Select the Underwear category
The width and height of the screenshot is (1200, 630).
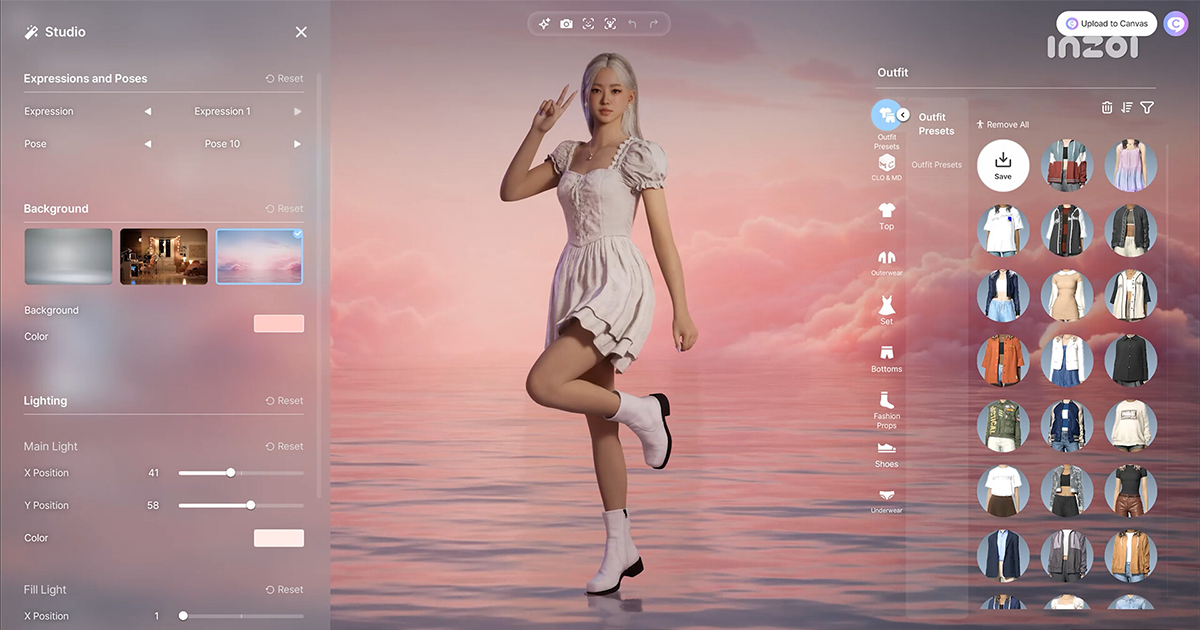pyautogui.click(x=886, y=500)
